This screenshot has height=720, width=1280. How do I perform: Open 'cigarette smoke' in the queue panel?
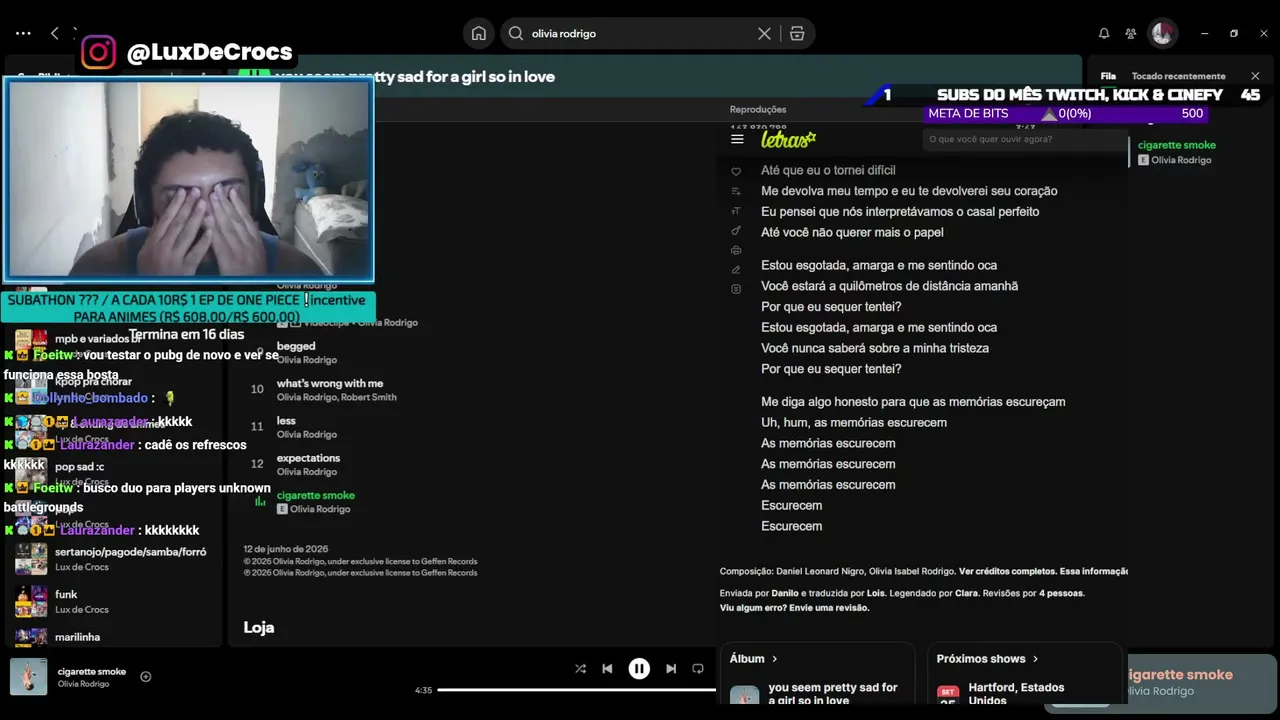tap(1177, 145)
